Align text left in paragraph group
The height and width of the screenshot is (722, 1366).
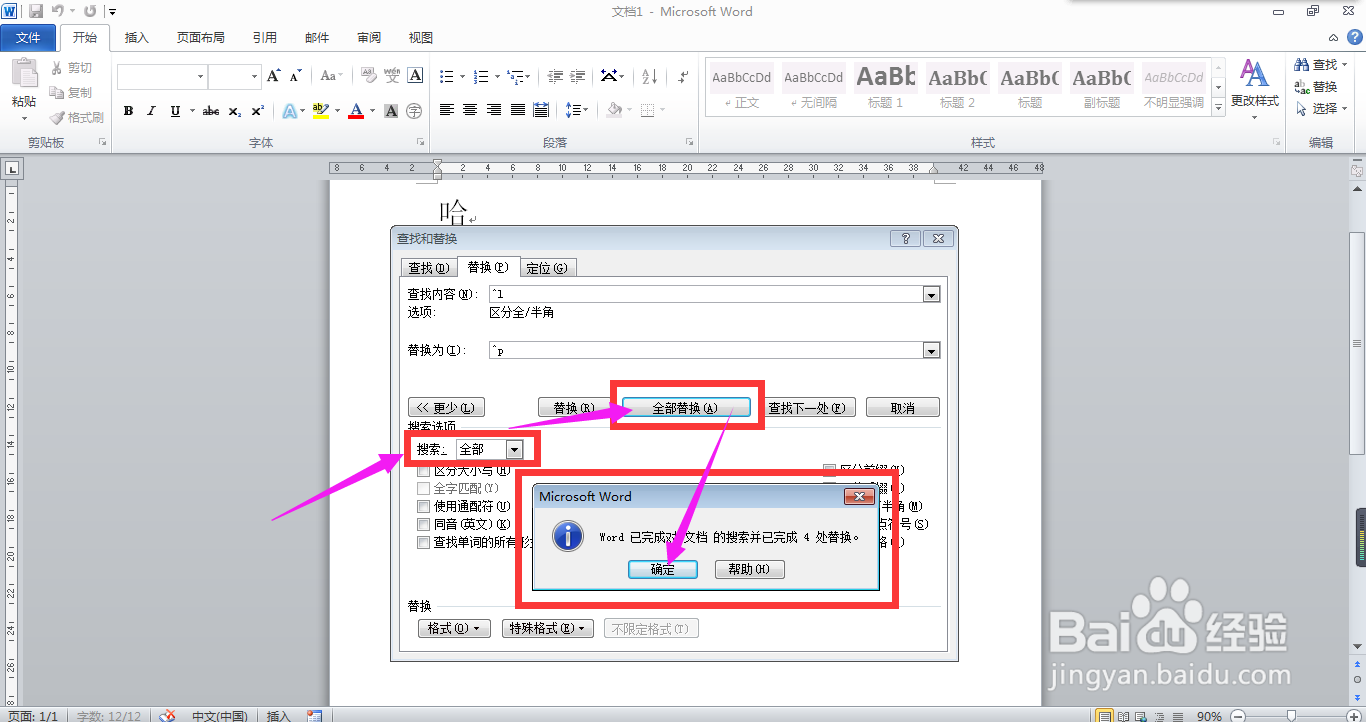coord(447,110)
